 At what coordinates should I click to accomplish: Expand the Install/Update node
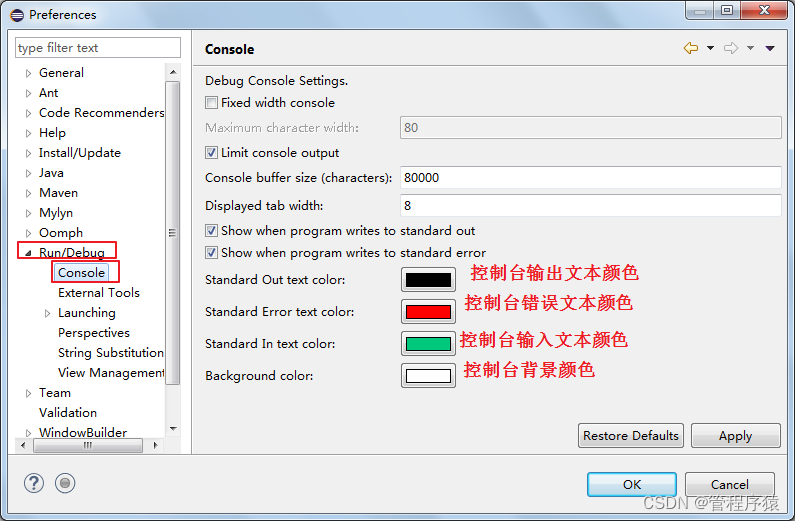click(28, 153)
